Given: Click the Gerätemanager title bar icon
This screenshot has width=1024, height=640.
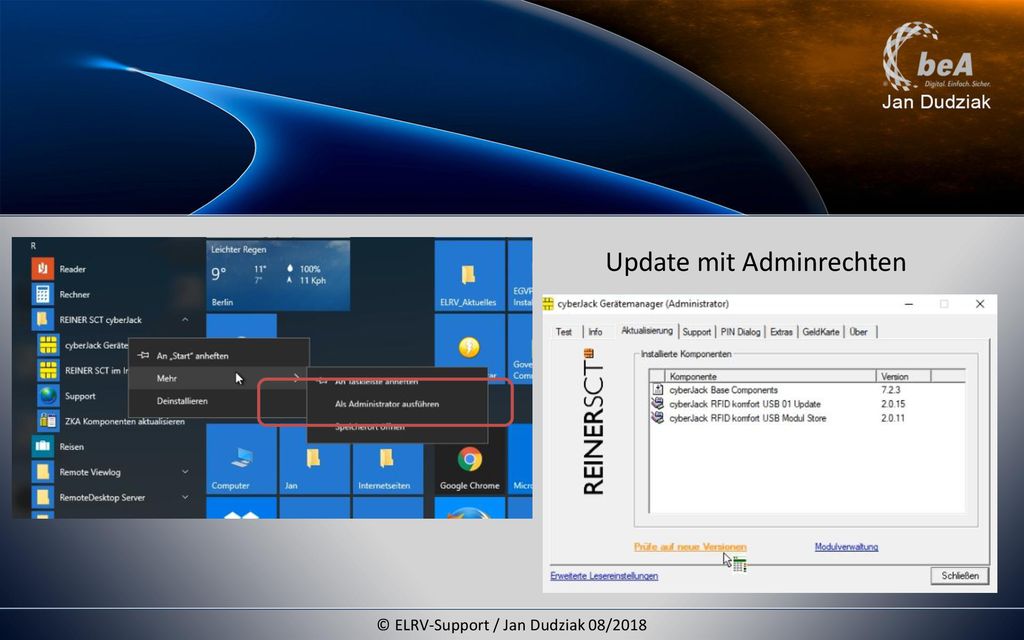Looking at the screenshot, I should [548, 304].
